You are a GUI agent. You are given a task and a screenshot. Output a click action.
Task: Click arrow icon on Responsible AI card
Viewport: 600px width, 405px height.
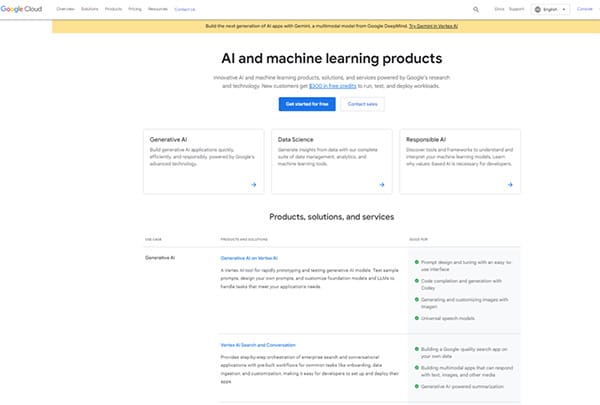click(x=510, y=185)
